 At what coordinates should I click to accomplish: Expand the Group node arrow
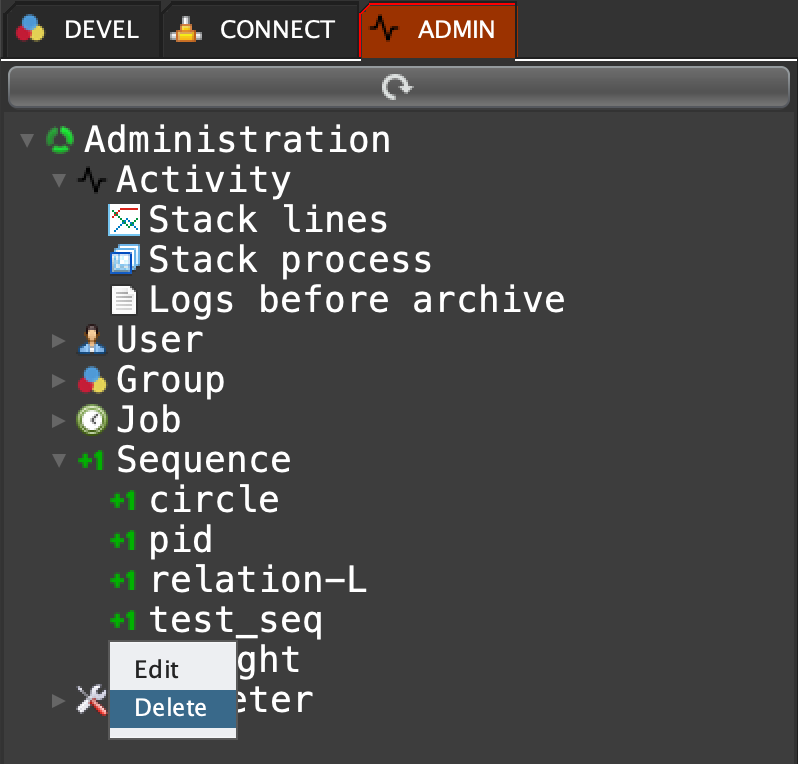tap(59, 380)
